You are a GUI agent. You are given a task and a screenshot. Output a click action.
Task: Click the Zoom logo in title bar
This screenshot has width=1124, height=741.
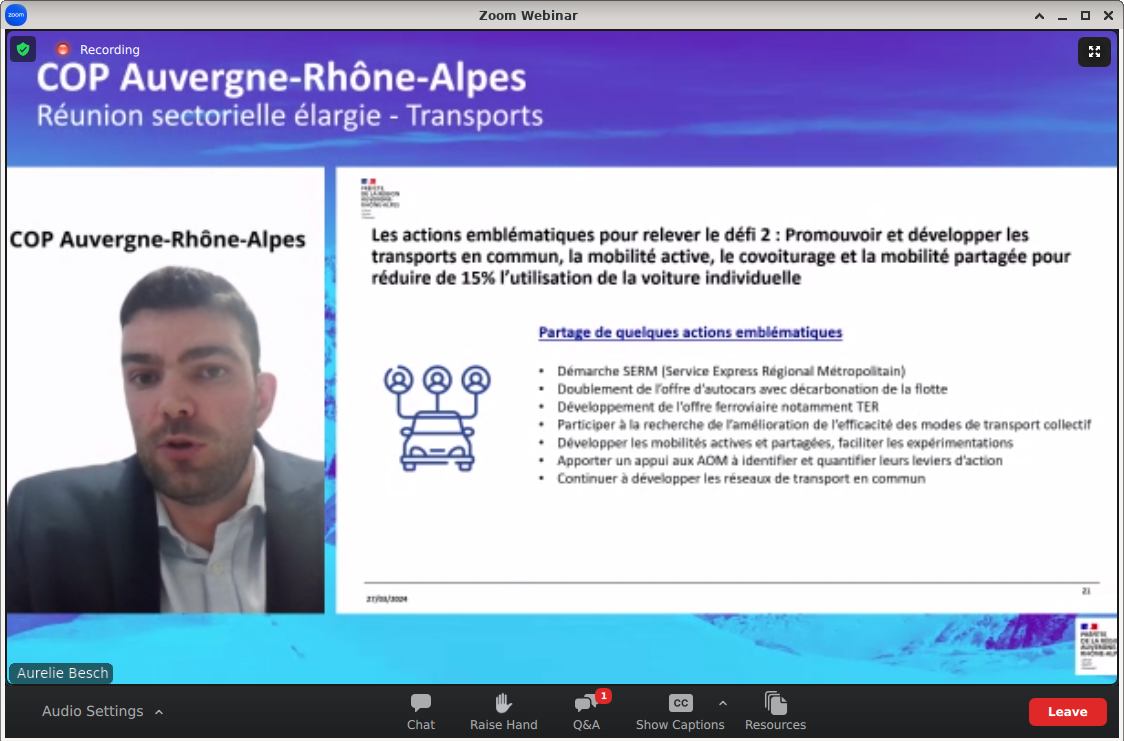[x=16, y=15]
